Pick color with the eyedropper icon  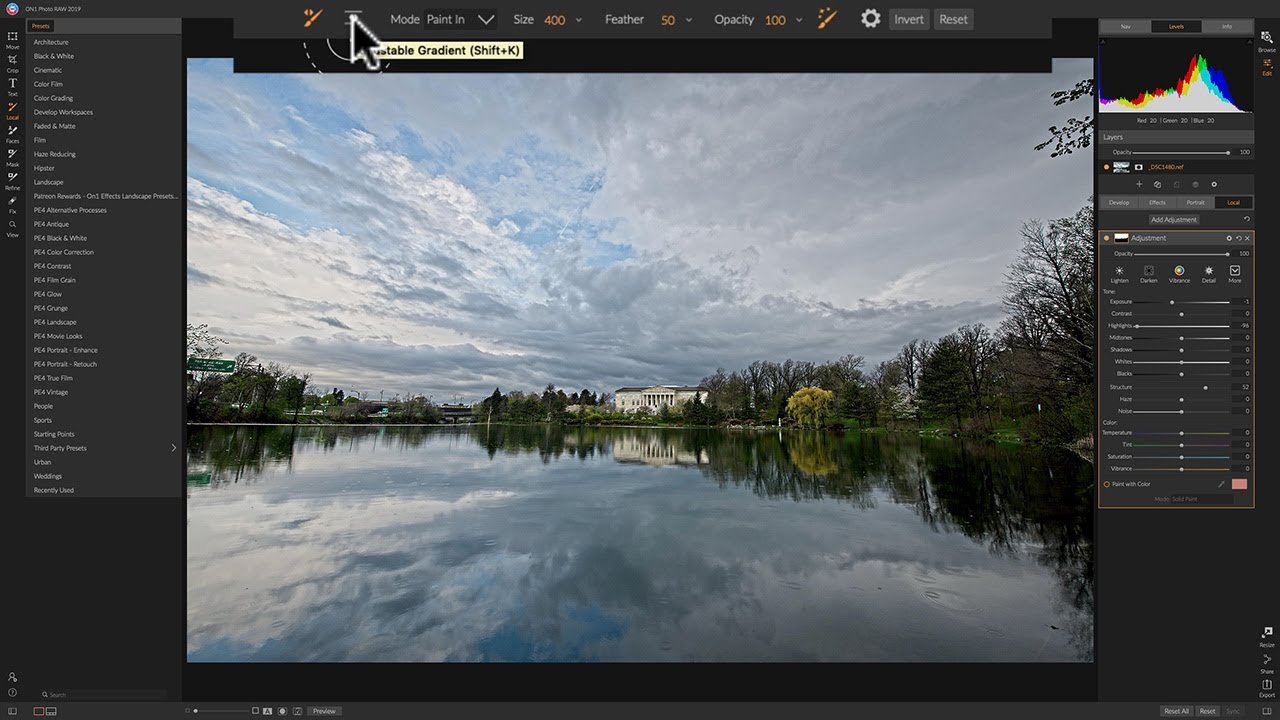click(1221, 484)
